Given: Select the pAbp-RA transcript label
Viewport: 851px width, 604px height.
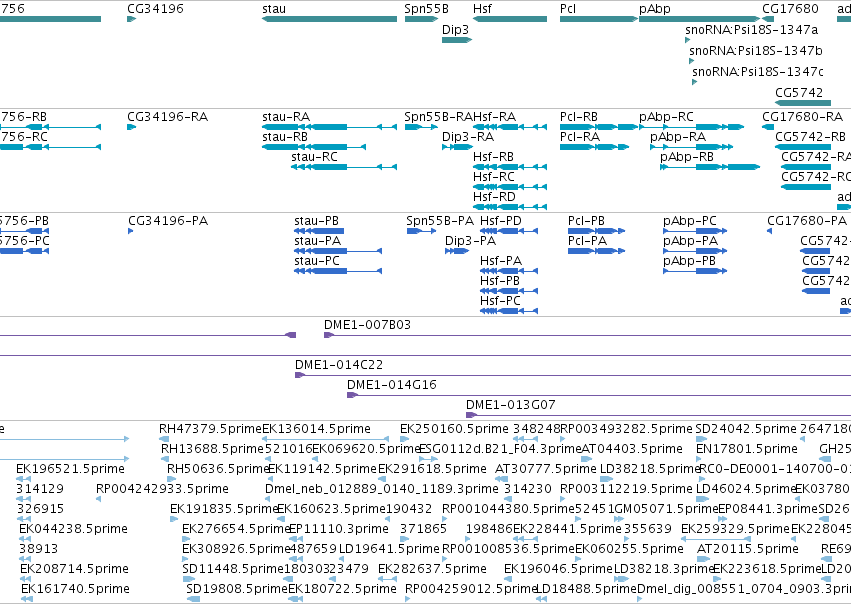Looking at the screenshot, I should point(678,137).
